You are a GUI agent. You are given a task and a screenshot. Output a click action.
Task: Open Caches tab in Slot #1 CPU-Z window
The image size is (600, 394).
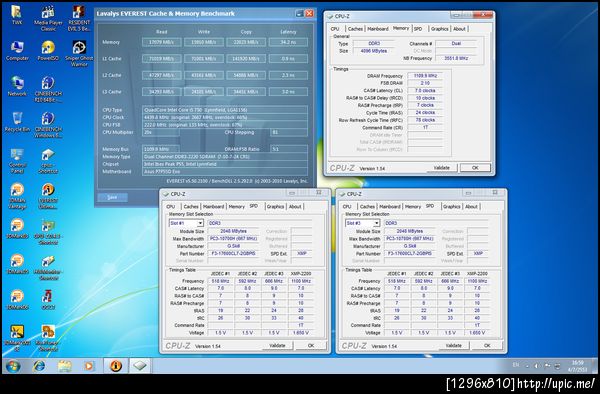tap(191, 207)
